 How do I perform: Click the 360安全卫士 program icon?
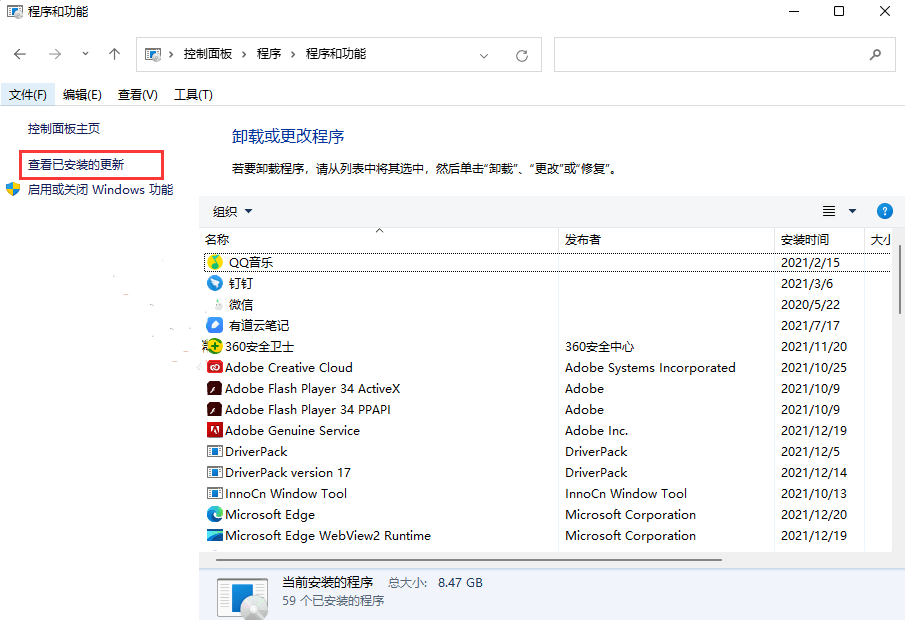[x=214, y=346]
